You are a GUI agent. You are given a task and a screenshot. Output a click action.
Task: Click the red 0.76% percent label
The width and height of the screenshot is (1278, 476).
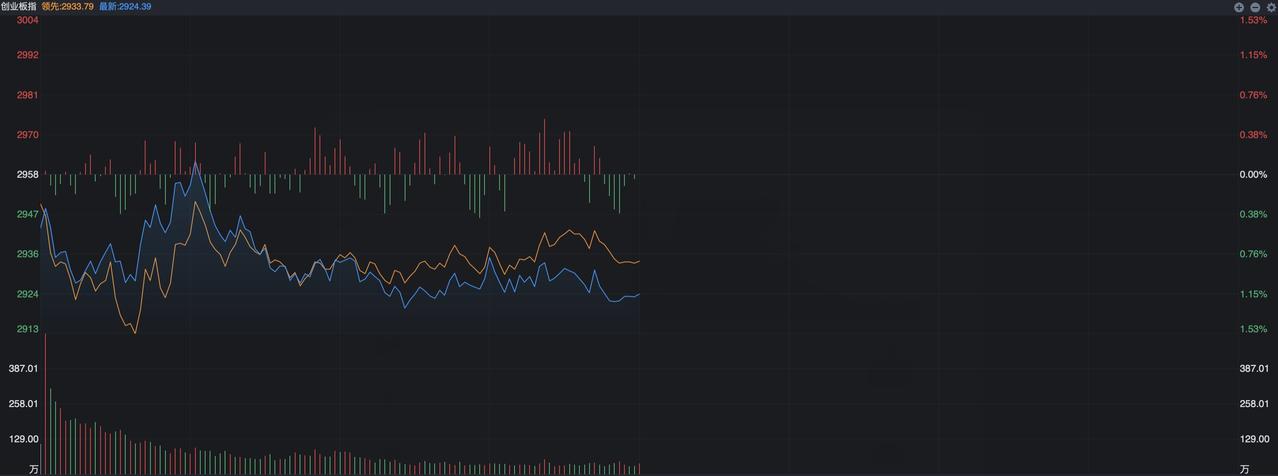point(1253,95)
